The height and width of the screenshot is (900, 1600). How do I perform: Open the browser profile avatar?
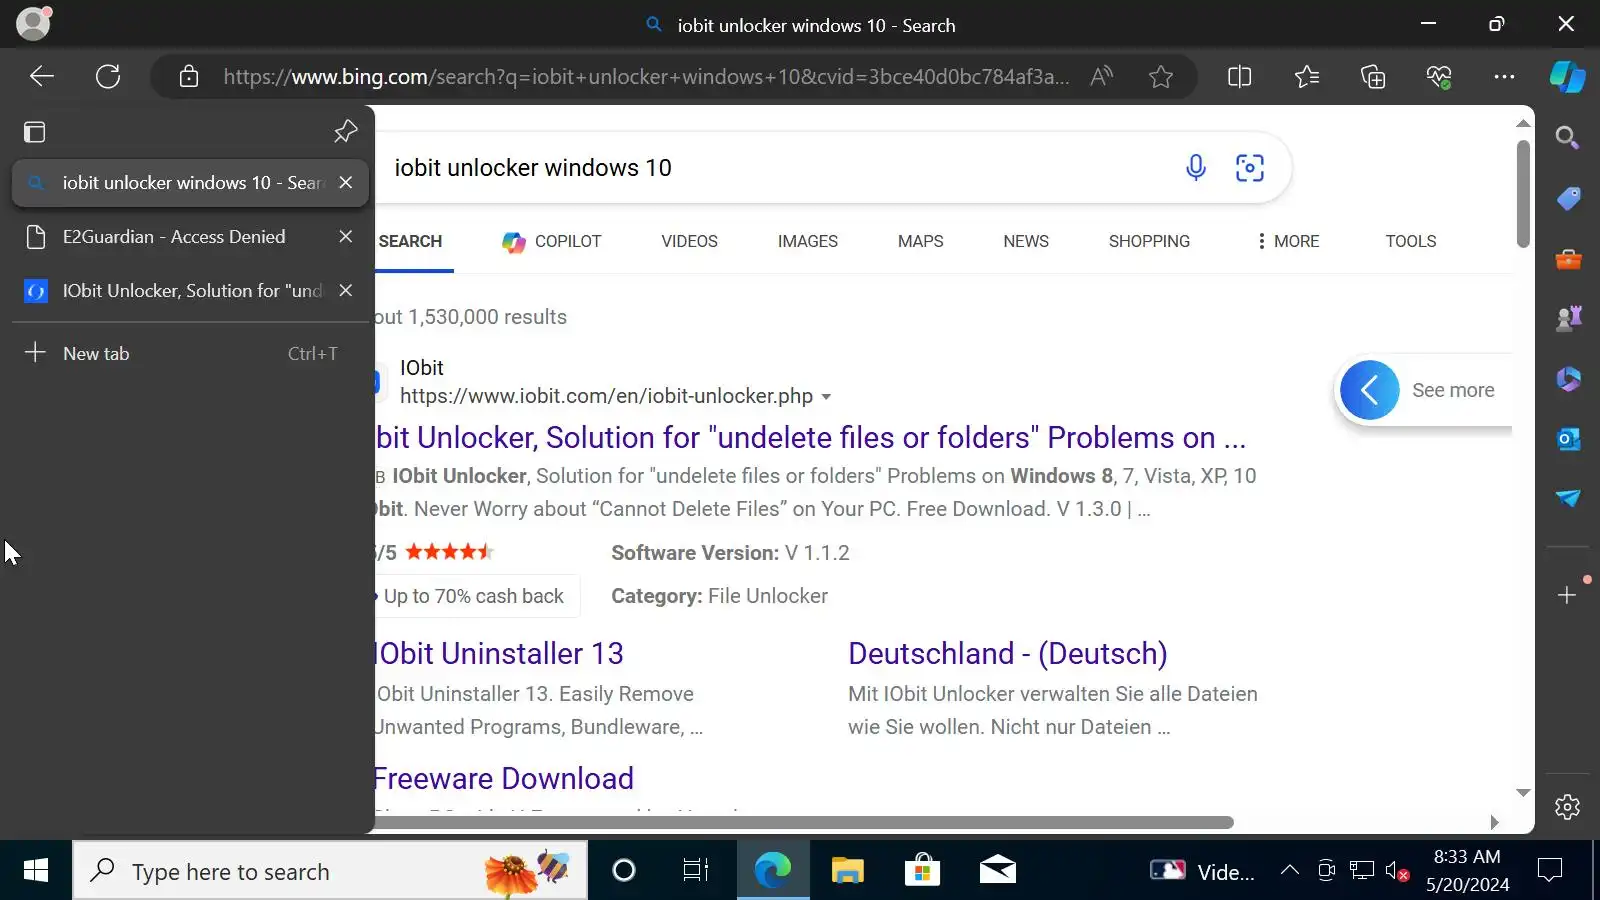(x=33, y=23)
